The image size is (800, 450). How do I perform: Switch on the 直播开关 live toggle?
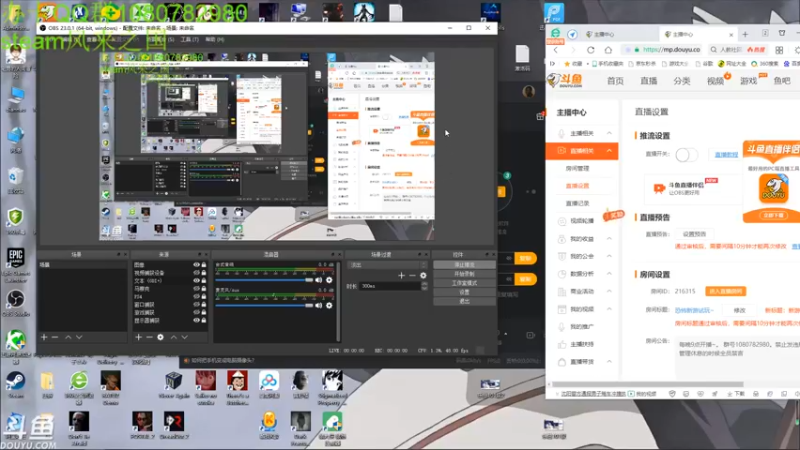coord(686,155)
